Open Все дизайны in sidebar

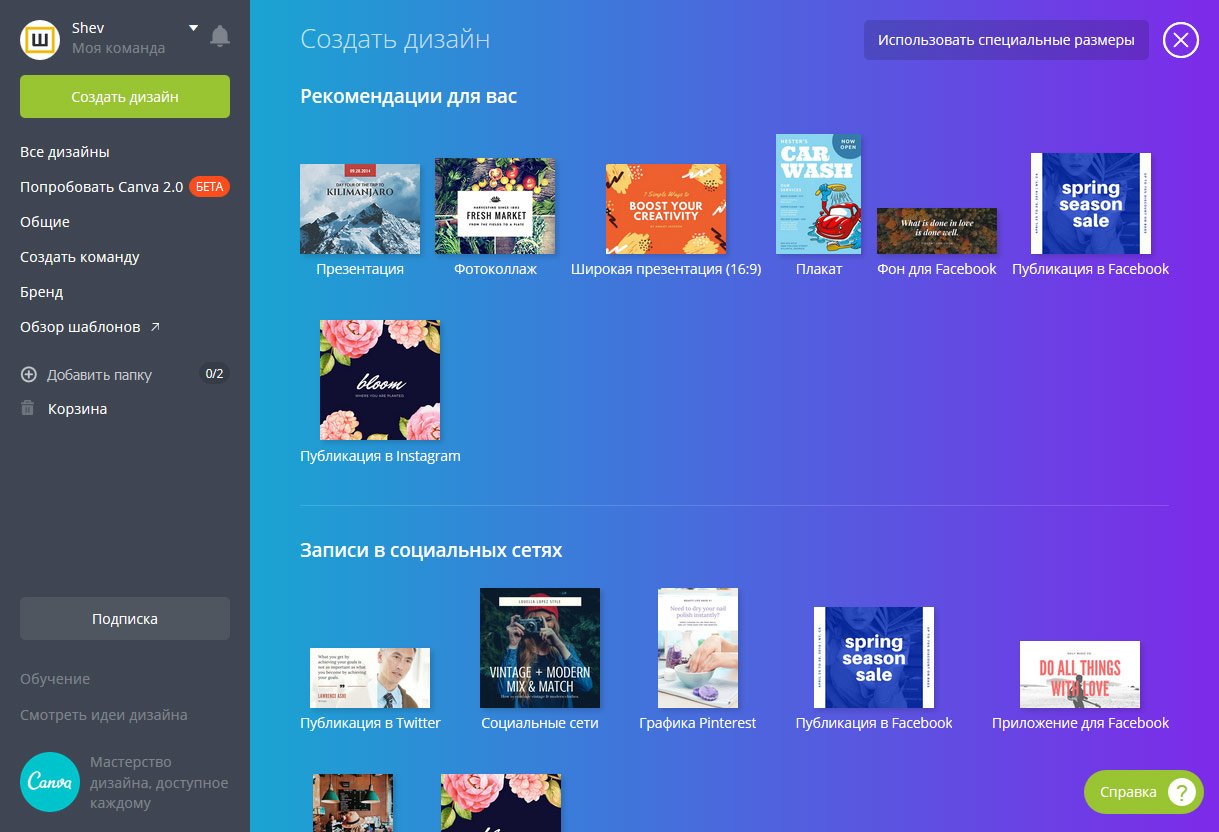pos(65,152)
